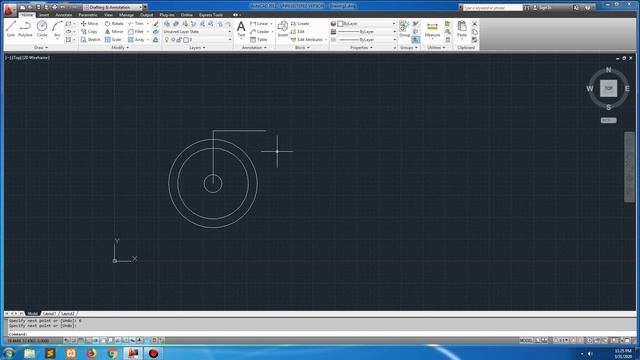Image resolution: width=640 pixels, height=360 pixels.
Task: Click the E compass direction on ViewCube
Action: [627, 88]
